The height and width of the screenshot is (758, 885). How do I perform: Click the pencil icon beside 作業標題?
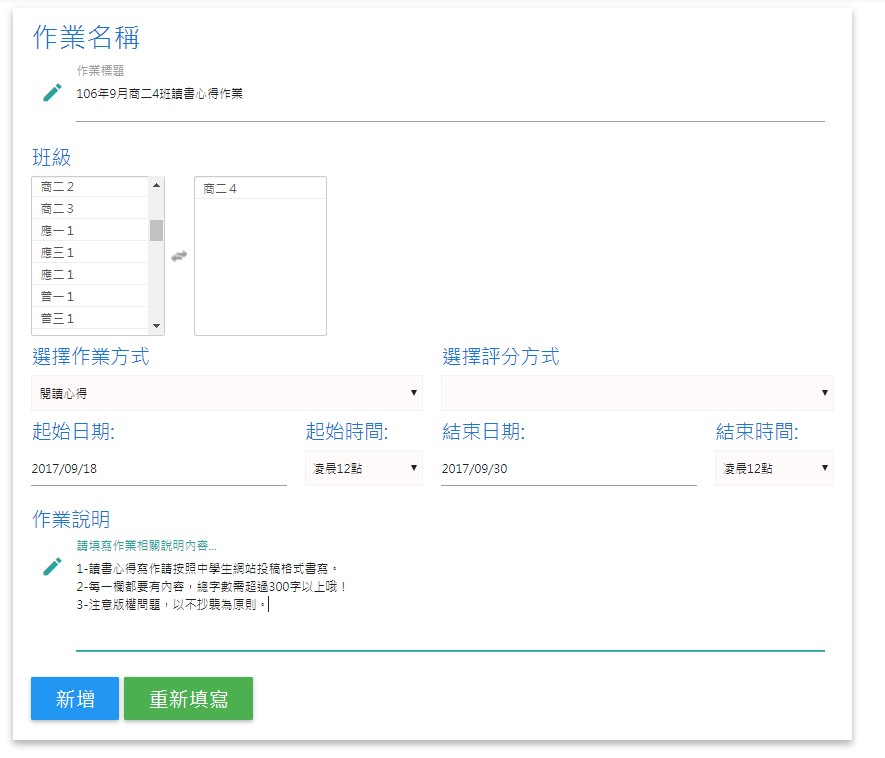point(52,93)
